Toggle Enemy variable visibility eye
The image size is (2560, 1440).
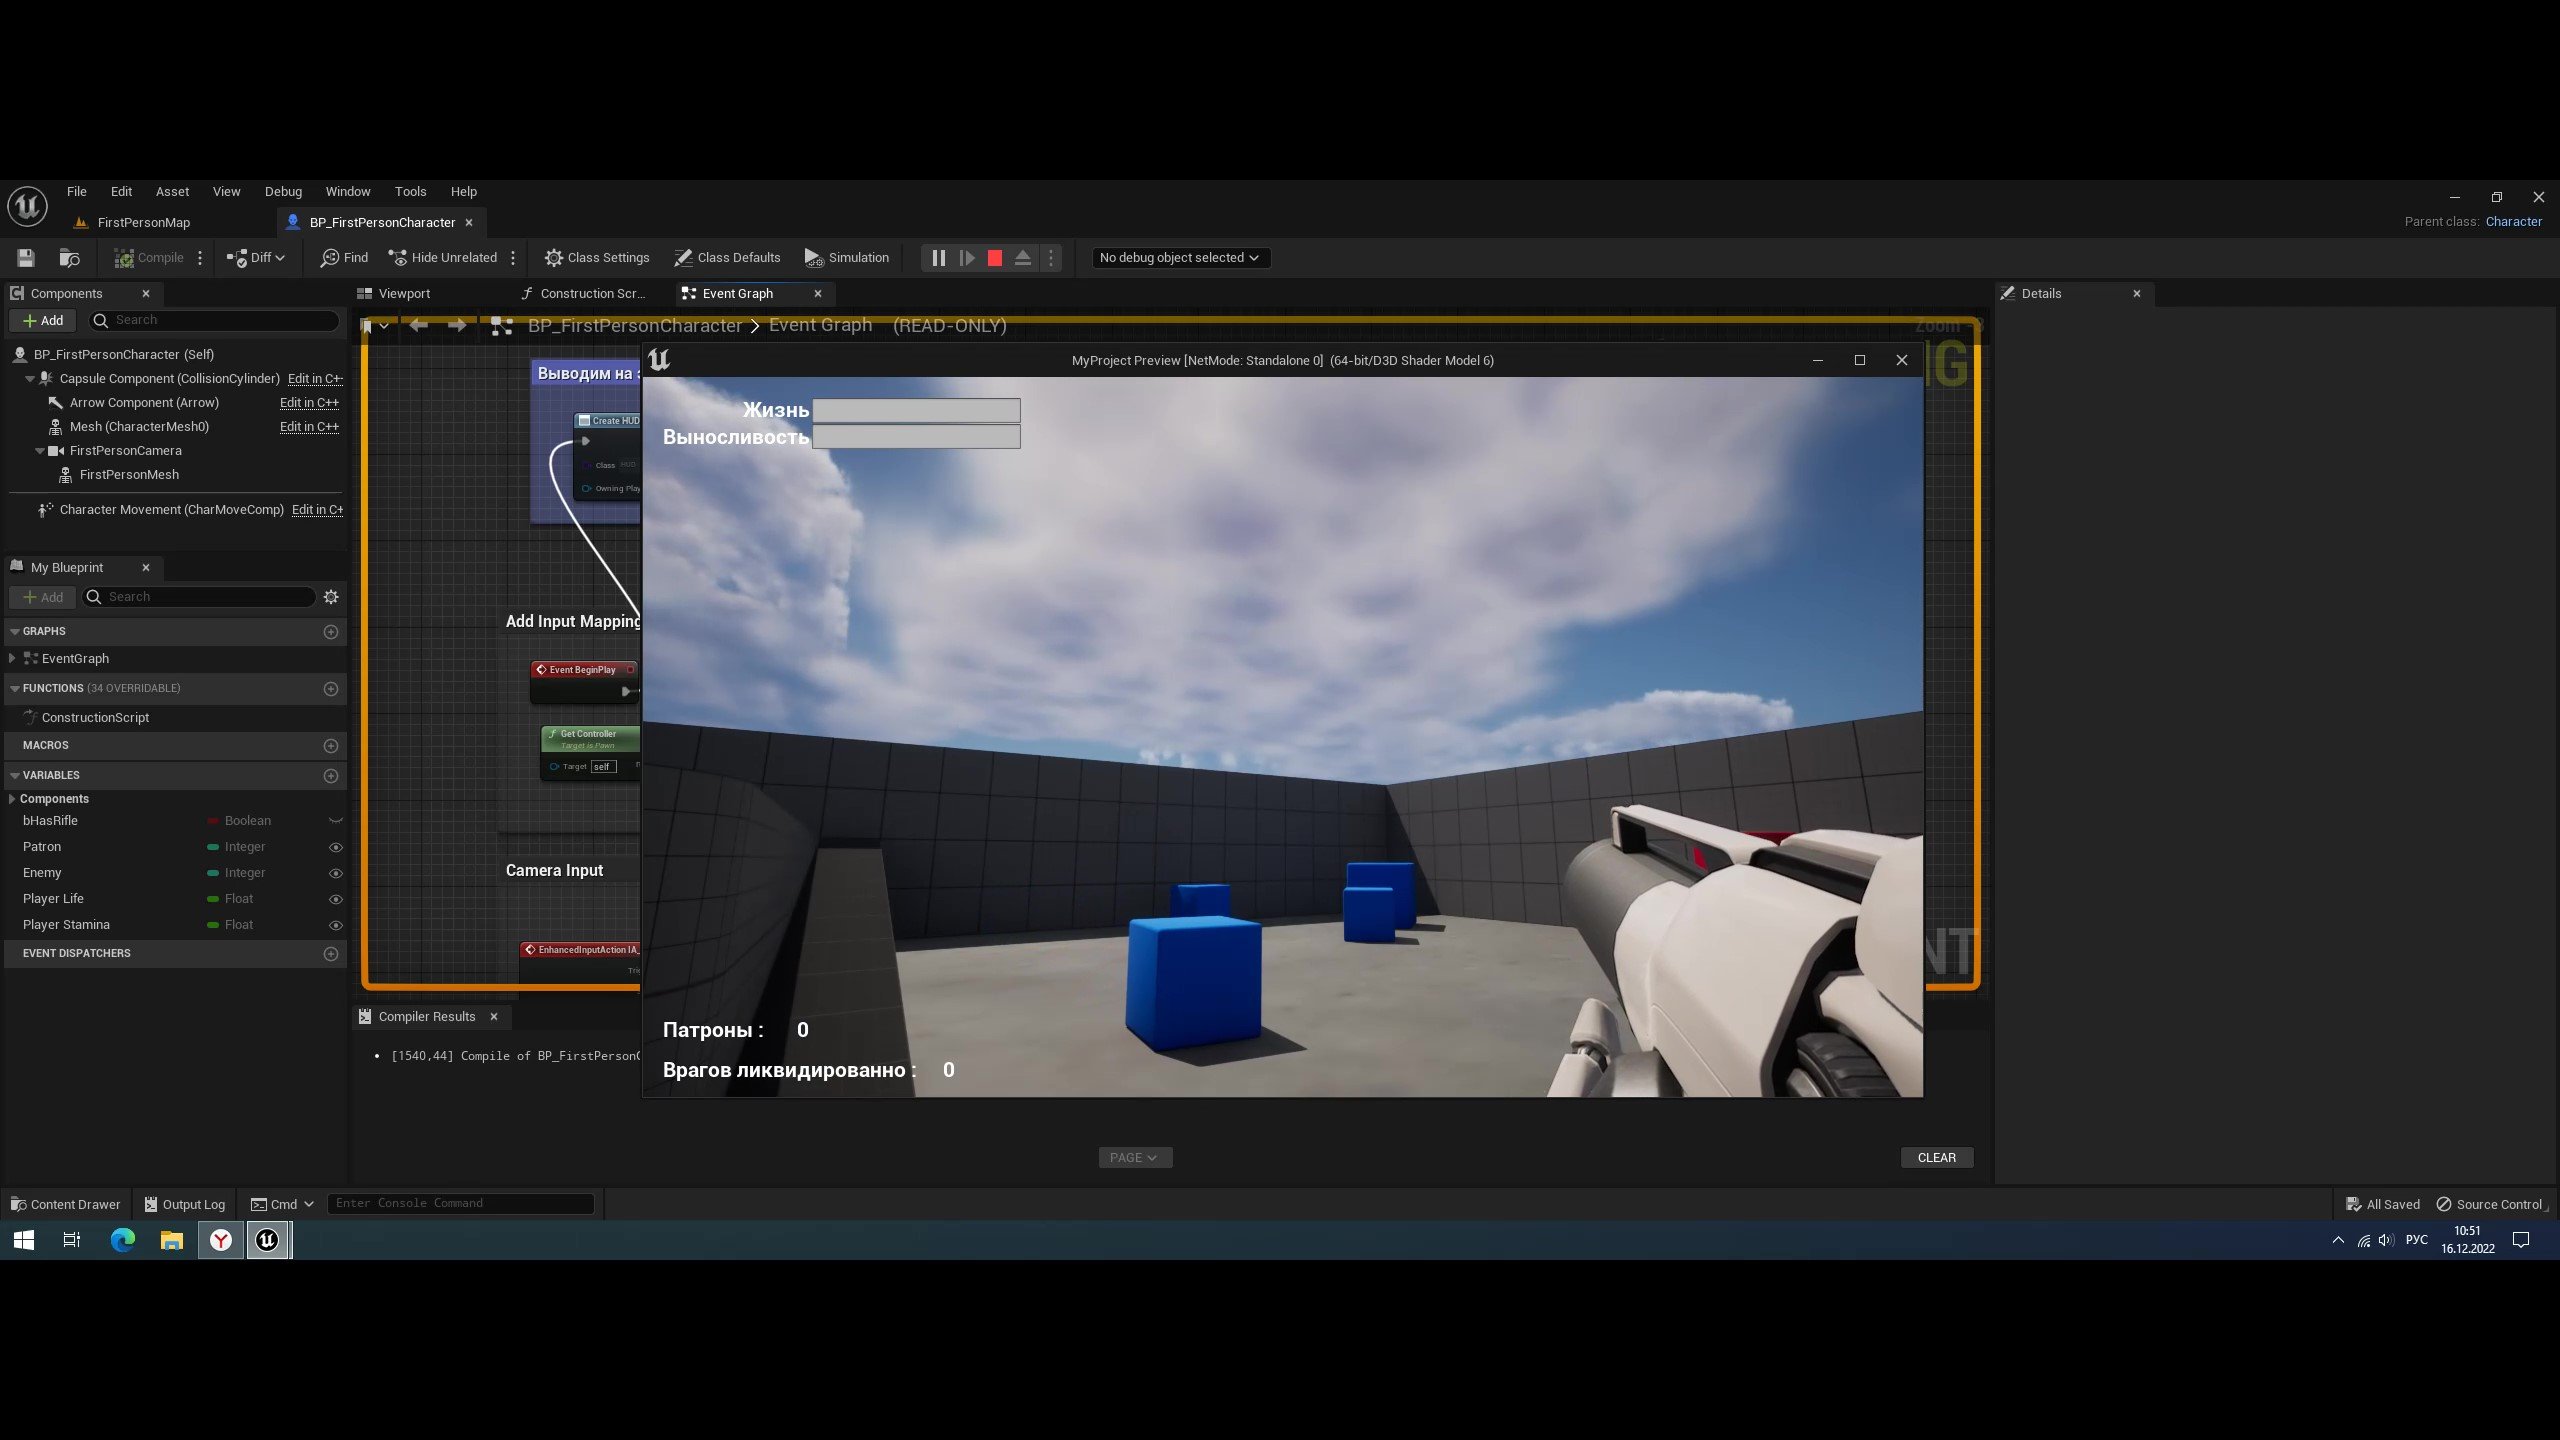click(x=335, y=872)
